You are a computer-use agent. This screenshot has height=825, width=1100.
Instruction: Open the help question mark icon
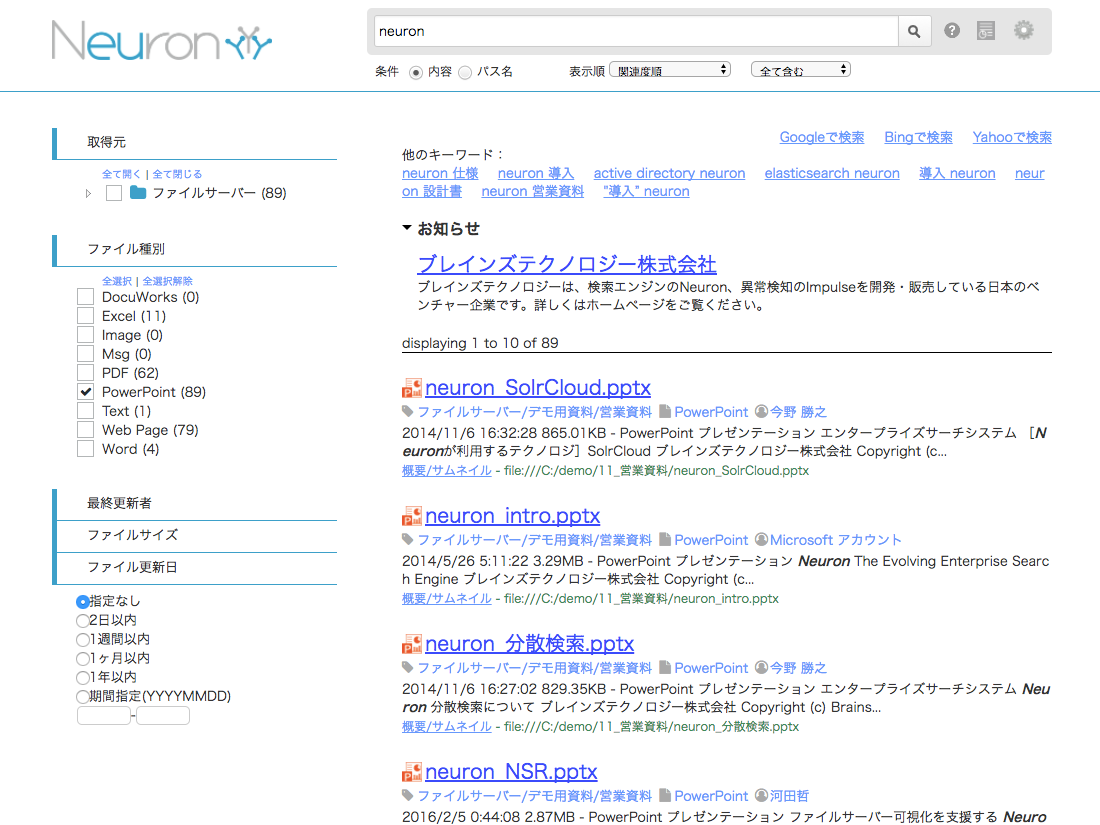coord(952,30)
